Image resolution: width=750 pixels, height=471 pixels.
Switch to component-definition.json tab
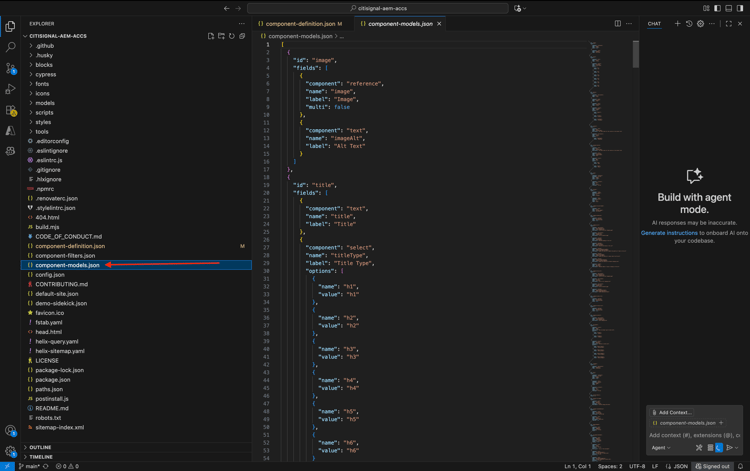(x=300, y=23)
